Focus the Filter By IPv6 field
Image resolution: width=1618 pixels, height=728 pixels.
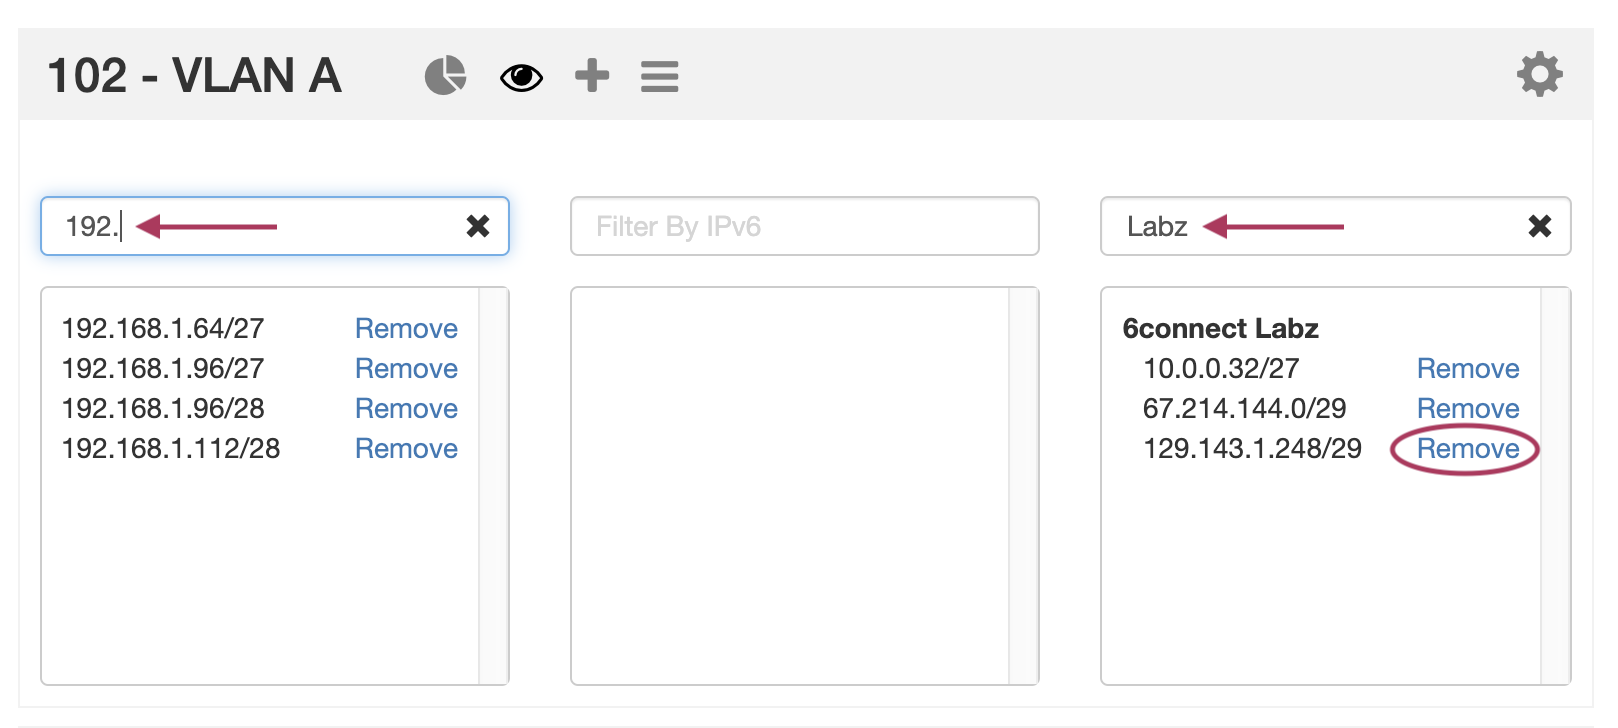point(804,227)
